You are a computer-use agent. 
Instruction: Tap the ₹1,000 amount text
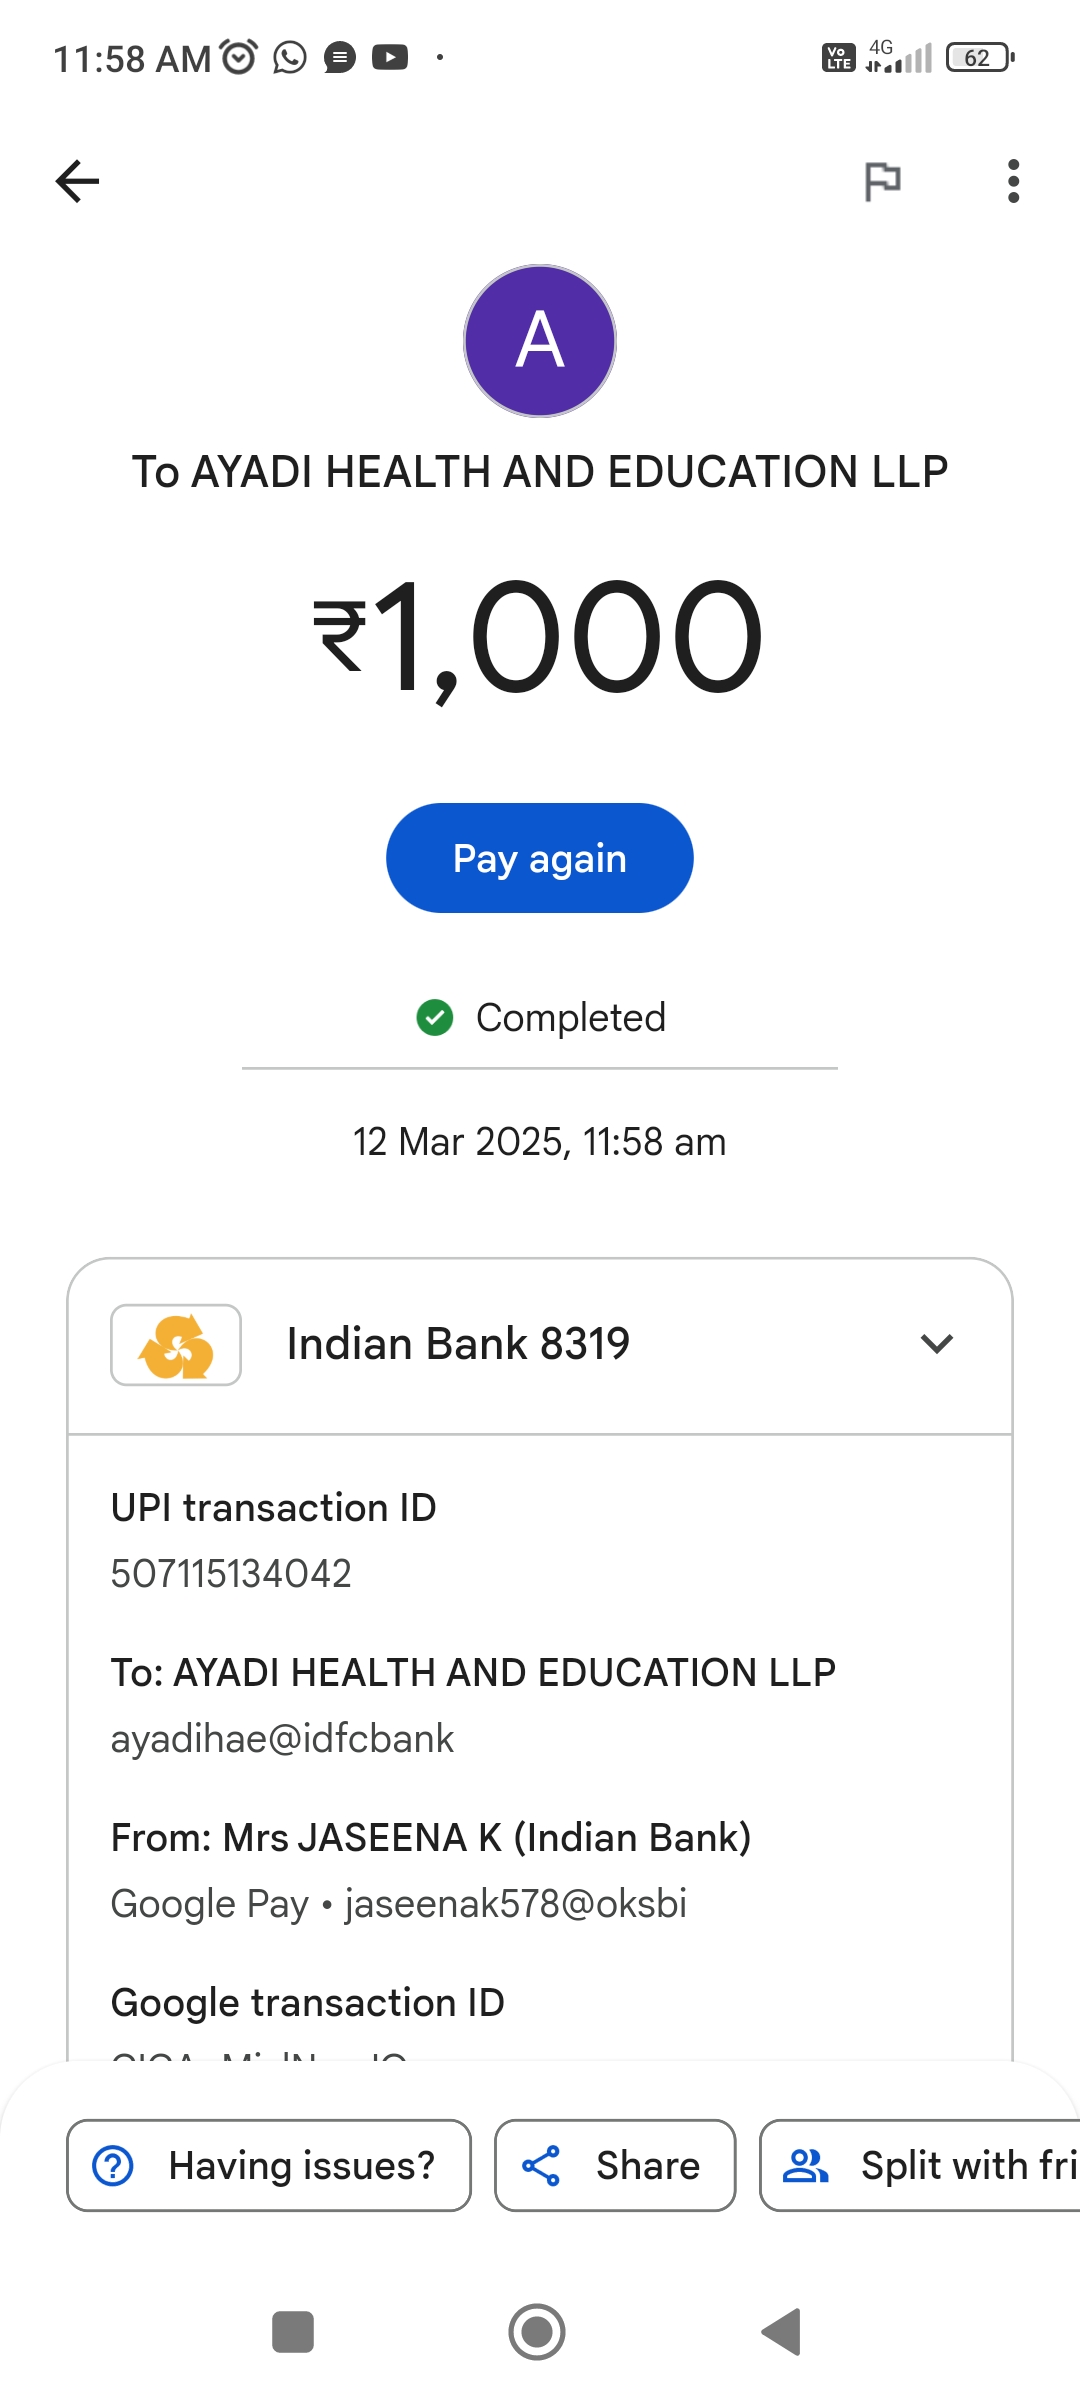click(540, 638)
